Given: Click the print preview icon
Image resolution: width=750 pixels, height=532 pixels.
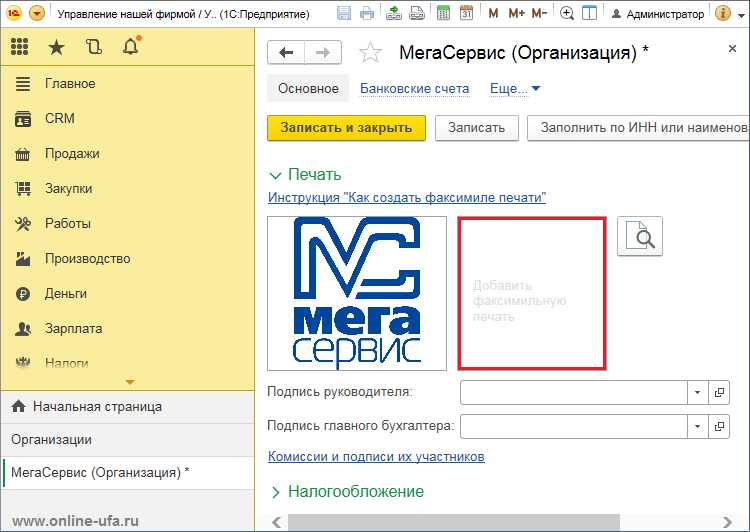Looking at the screenshot, I should (x=417, y=13).
